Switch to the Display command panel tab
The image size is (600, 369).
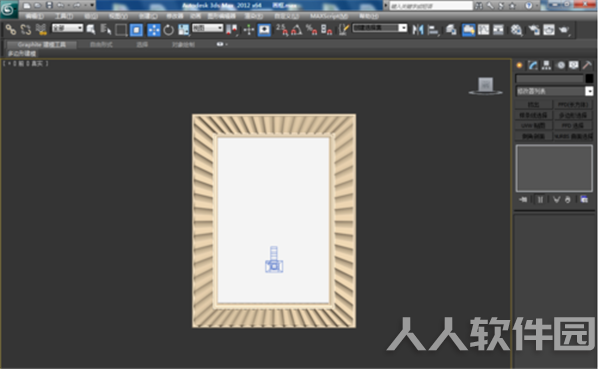pos(573,65)
